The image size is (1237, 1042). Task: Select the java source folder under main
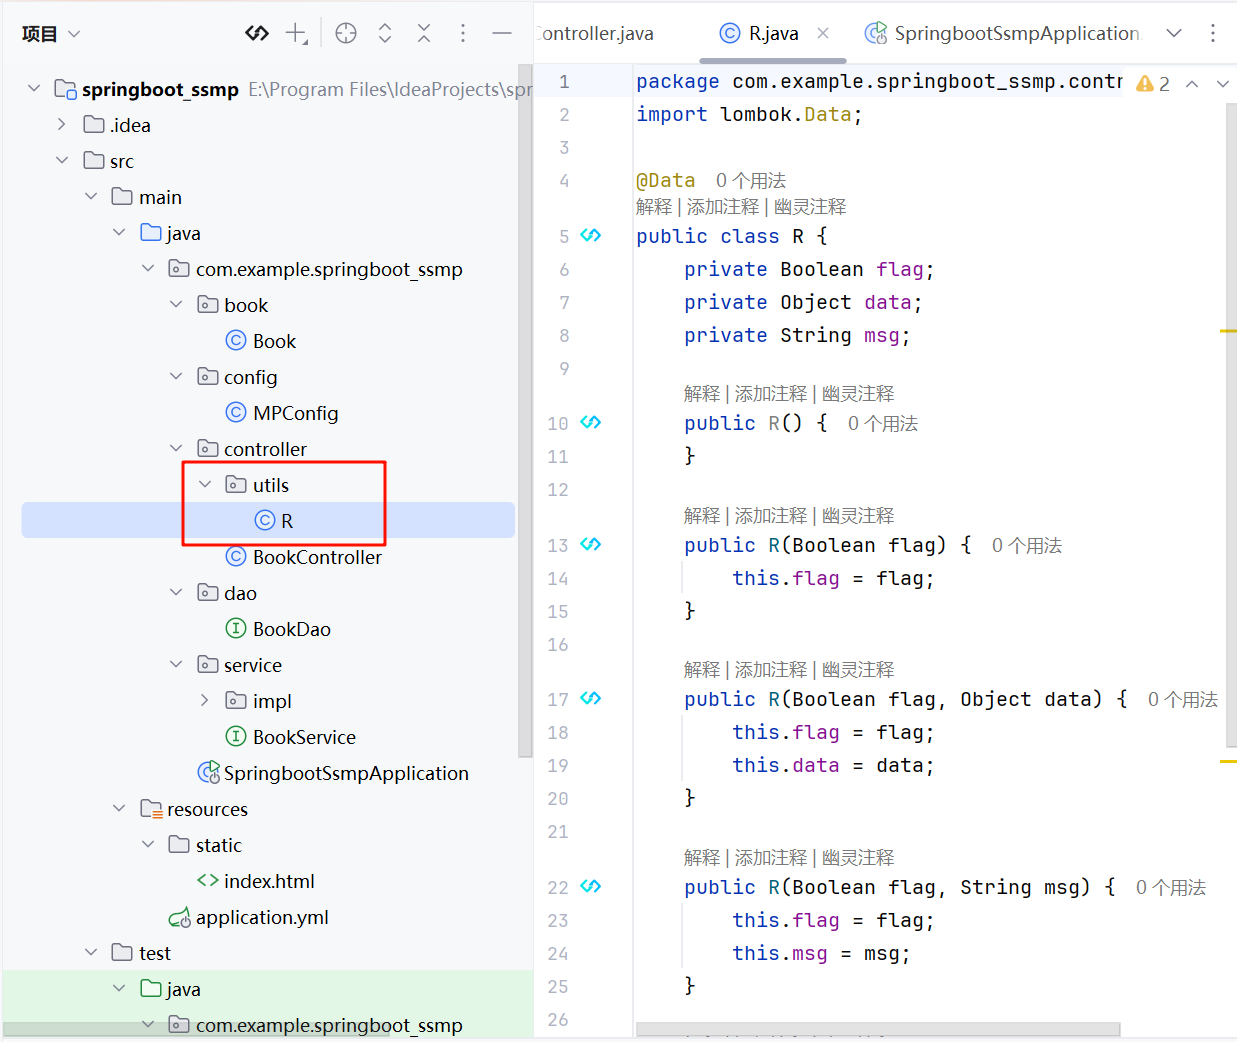(171, 233)
